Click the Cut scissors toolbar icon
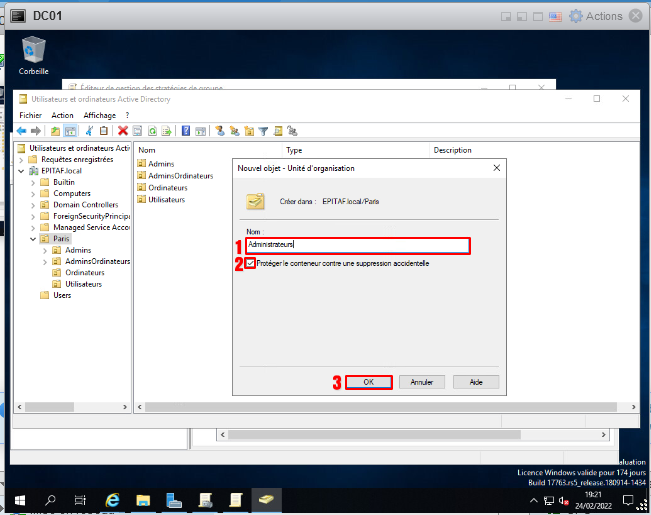Screen dimensions: 651x515 [x=90, y=131]
